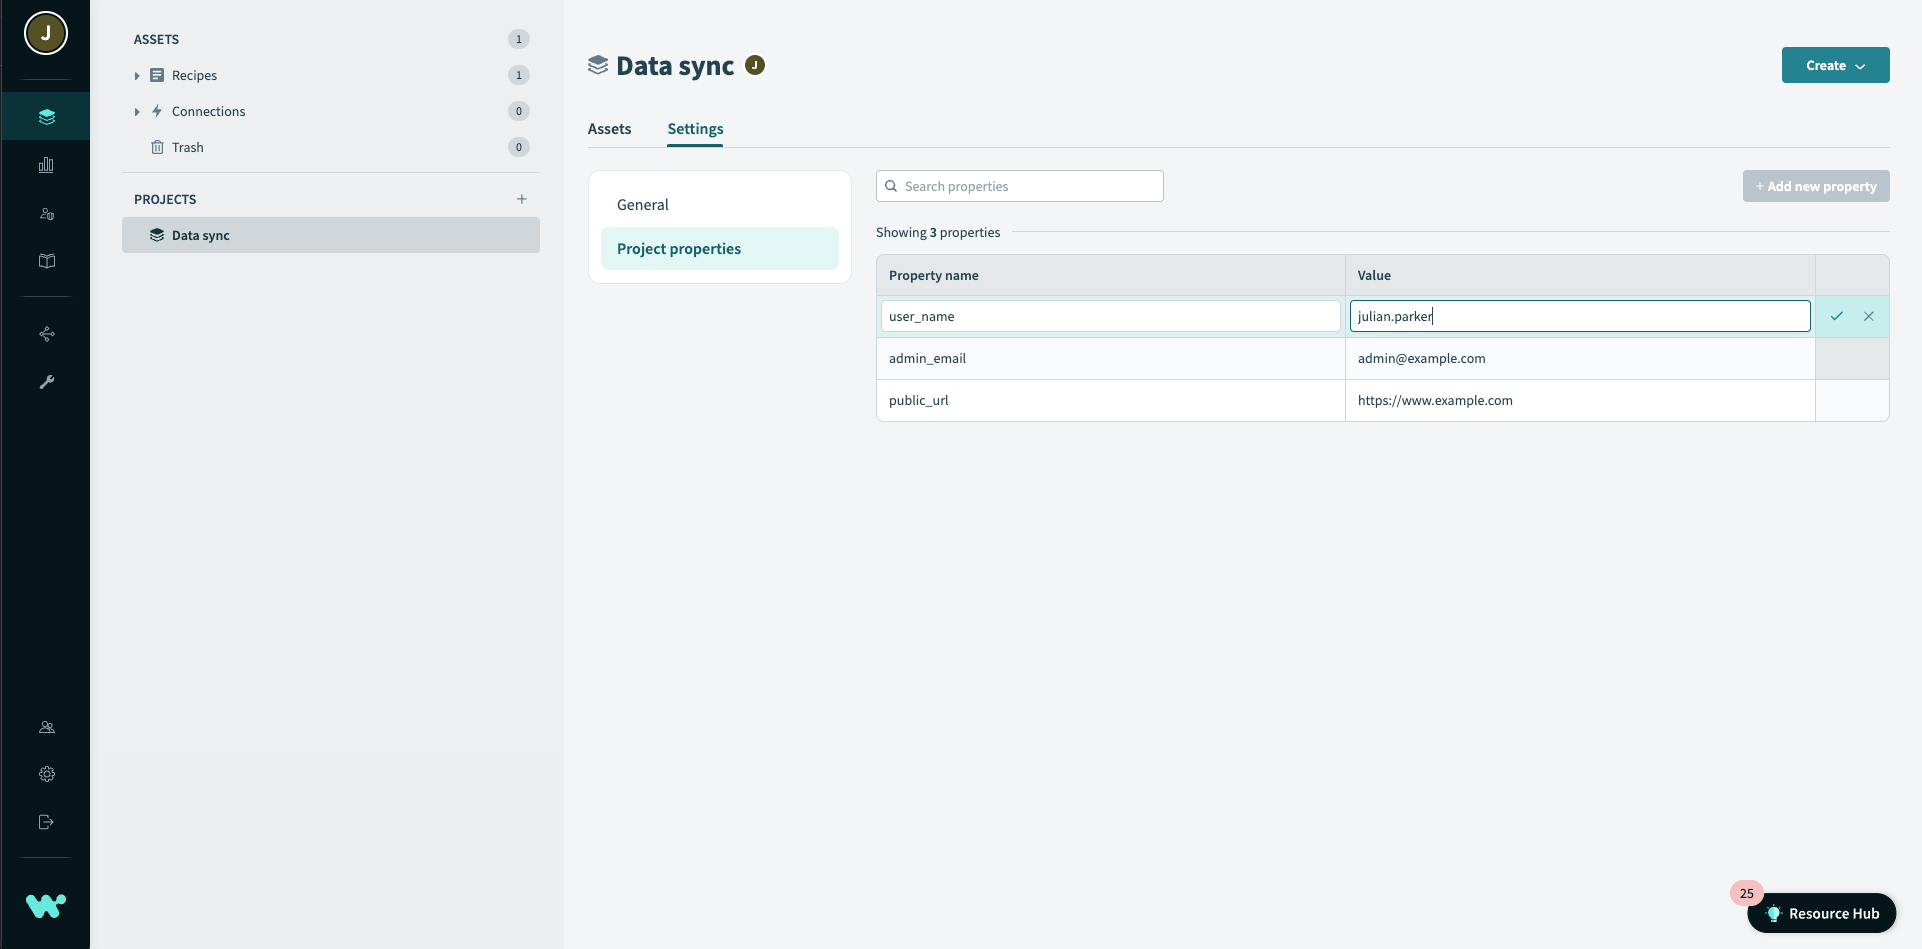Viewport: 1922px width, 949px height.
Task: Expand the Recipes tree item
Action: pos(137,76)
